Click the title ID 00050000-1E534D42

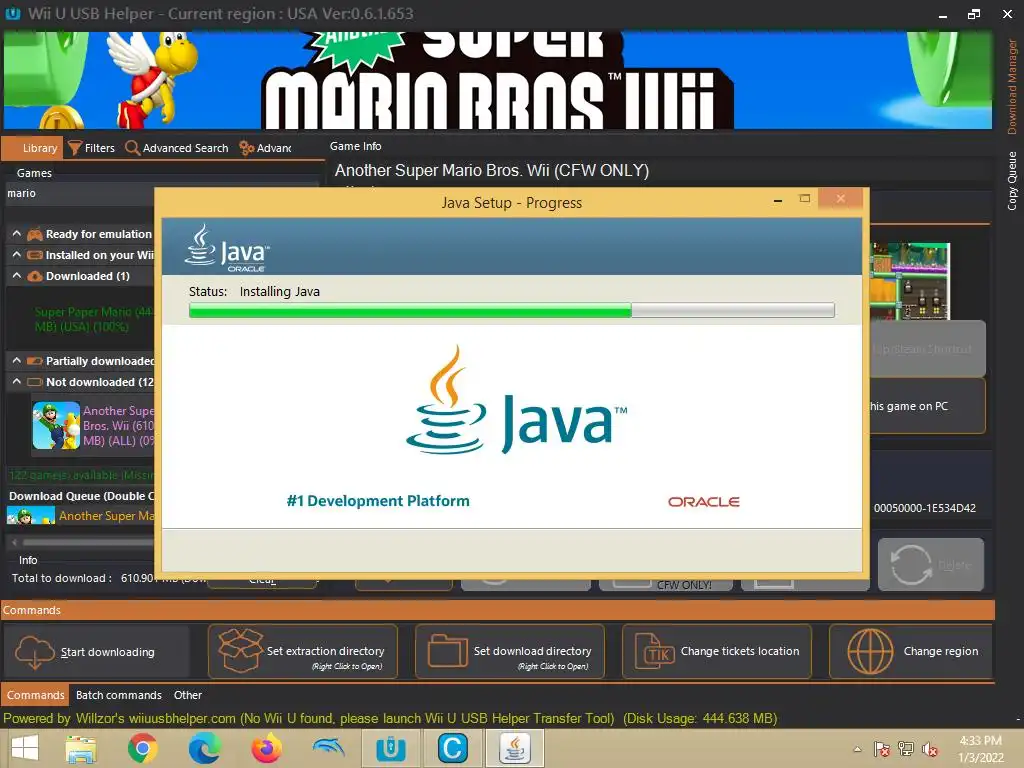pos(925,508)
